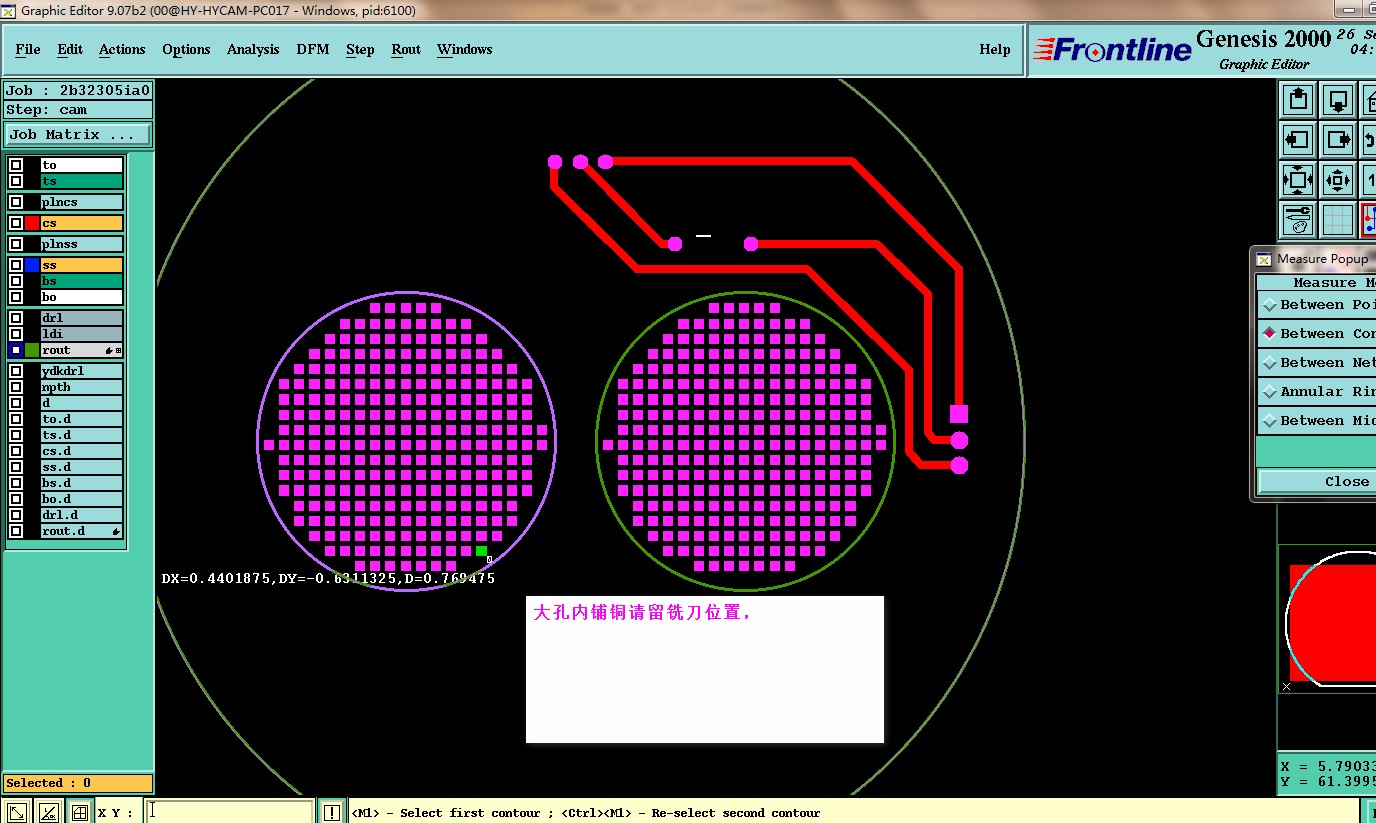Toggle visibility checkbox for layer rout

tap(16, 350)
